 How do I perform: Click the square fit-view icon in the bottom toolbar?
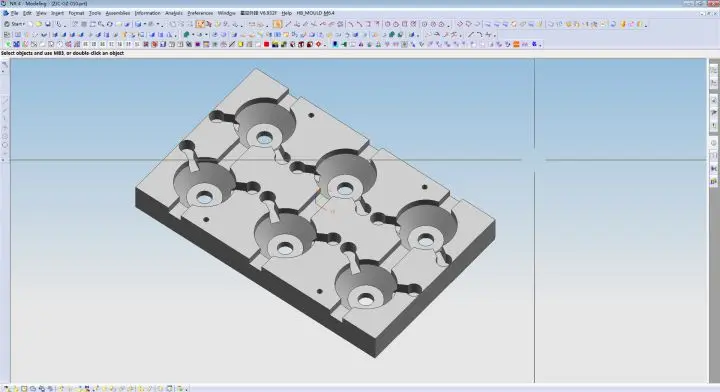[24, 388]
